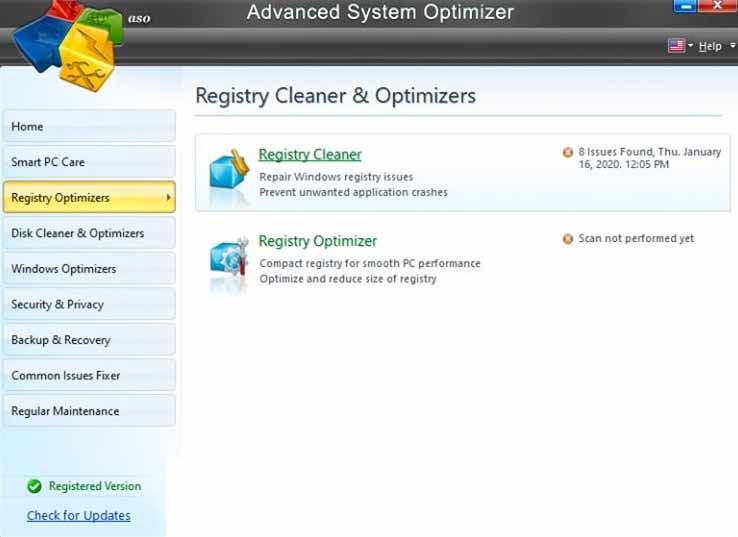
Task: Click the ASO colored cubes logo
Action: click(68, 45)
